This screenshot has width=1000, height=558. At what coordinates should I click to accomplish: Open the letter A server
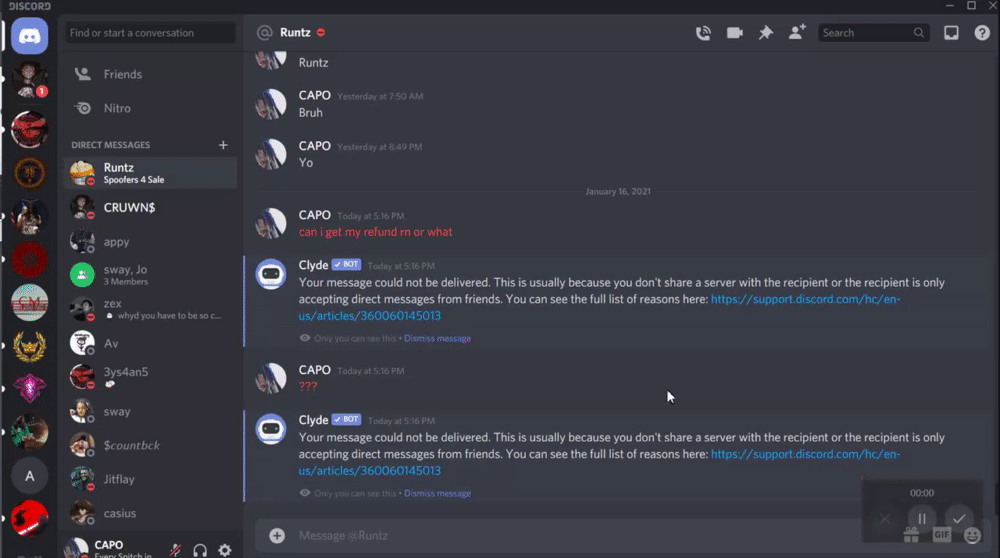click(x=29, y=476)
